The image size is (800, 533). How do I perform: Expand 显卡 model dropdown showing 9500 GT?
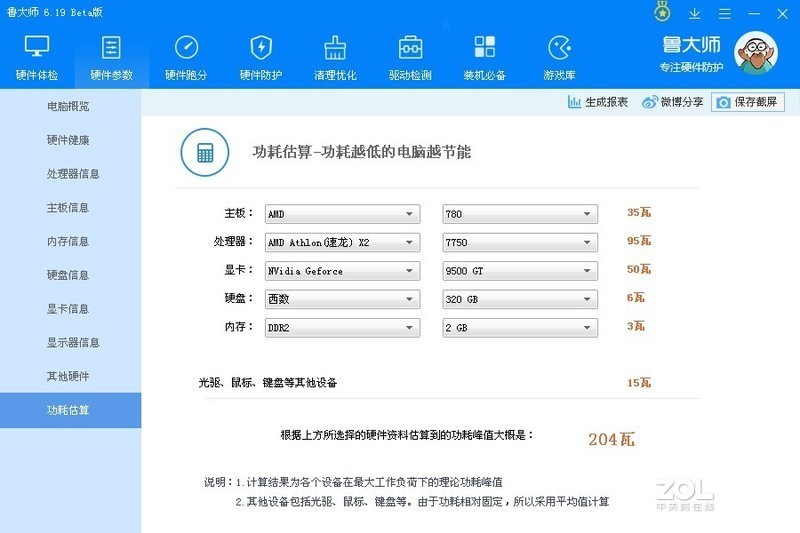coord(520,271)
